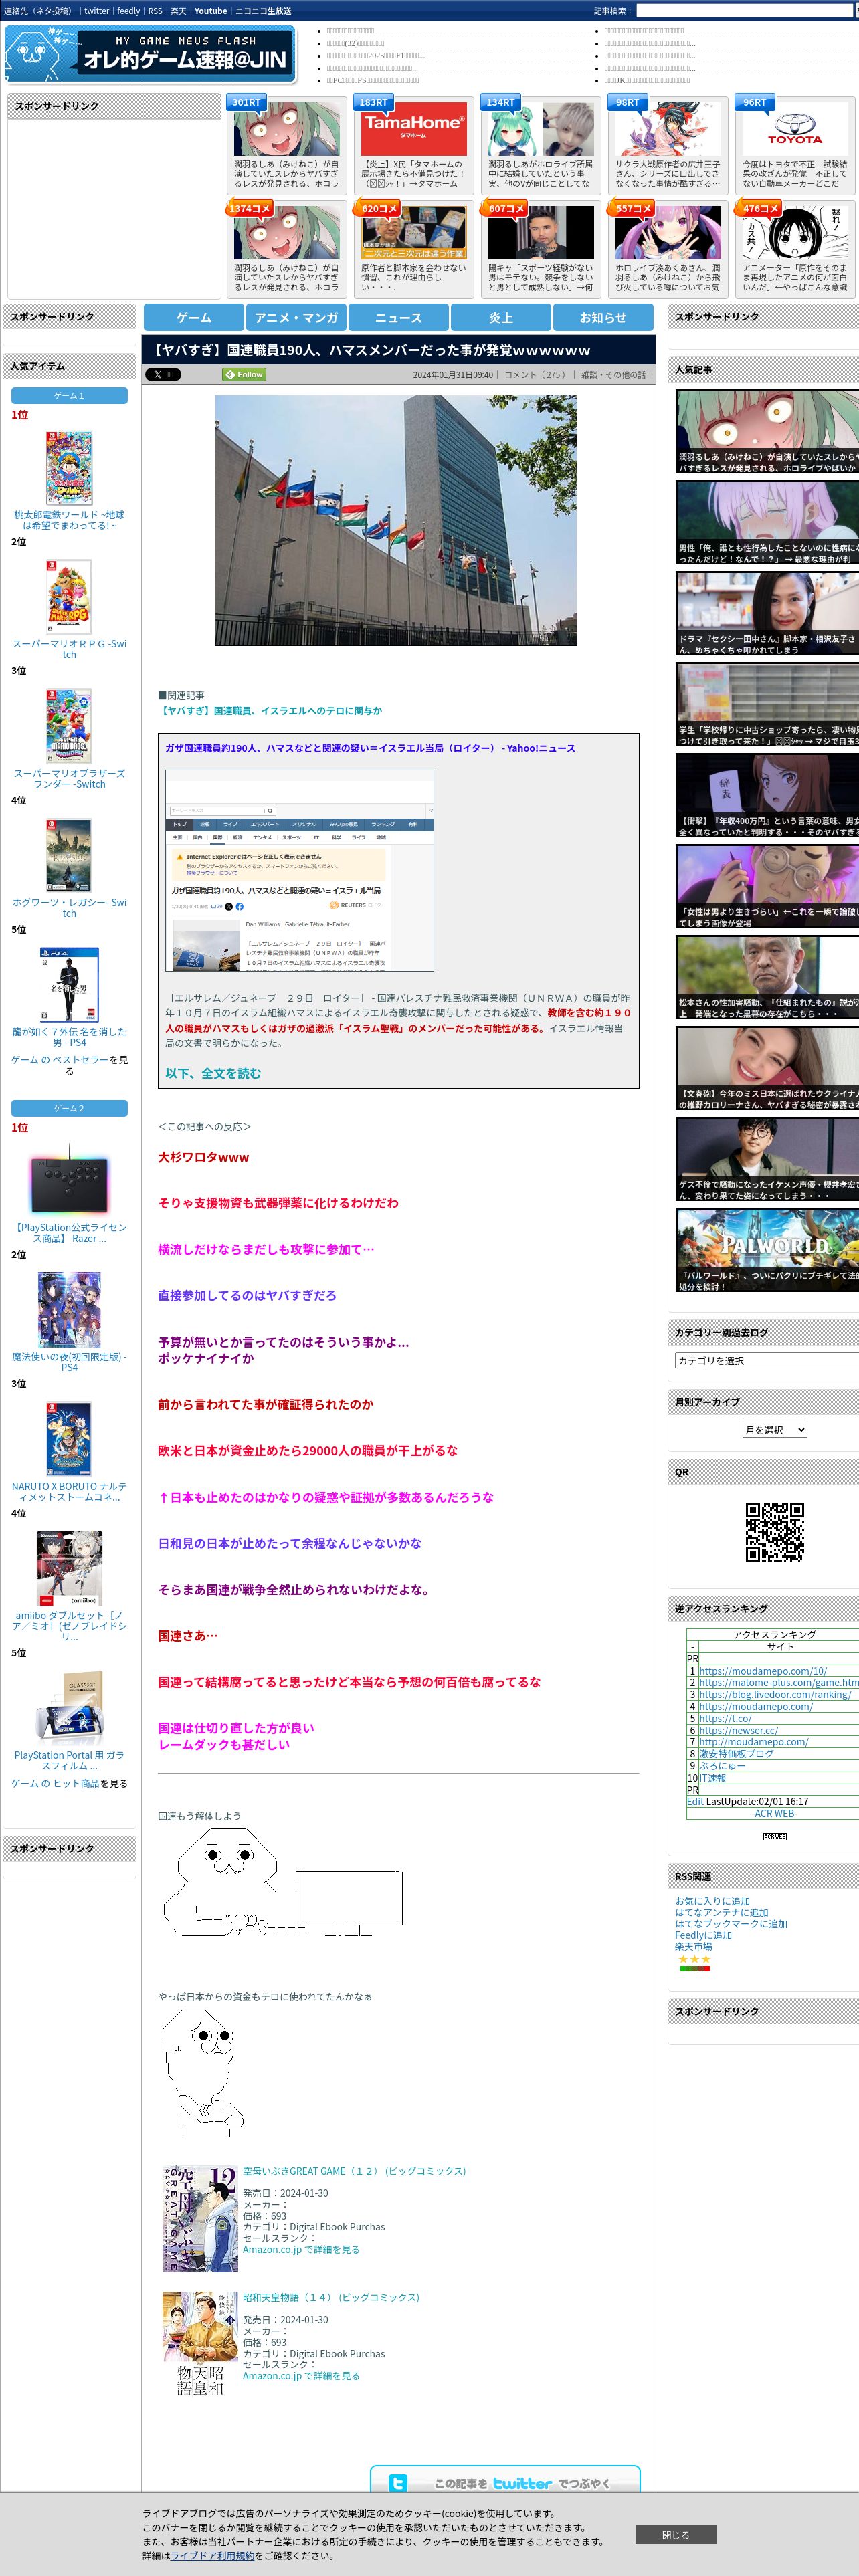Switch to the 炎上 category tab
859x2576 pixels.
point(501,317)
